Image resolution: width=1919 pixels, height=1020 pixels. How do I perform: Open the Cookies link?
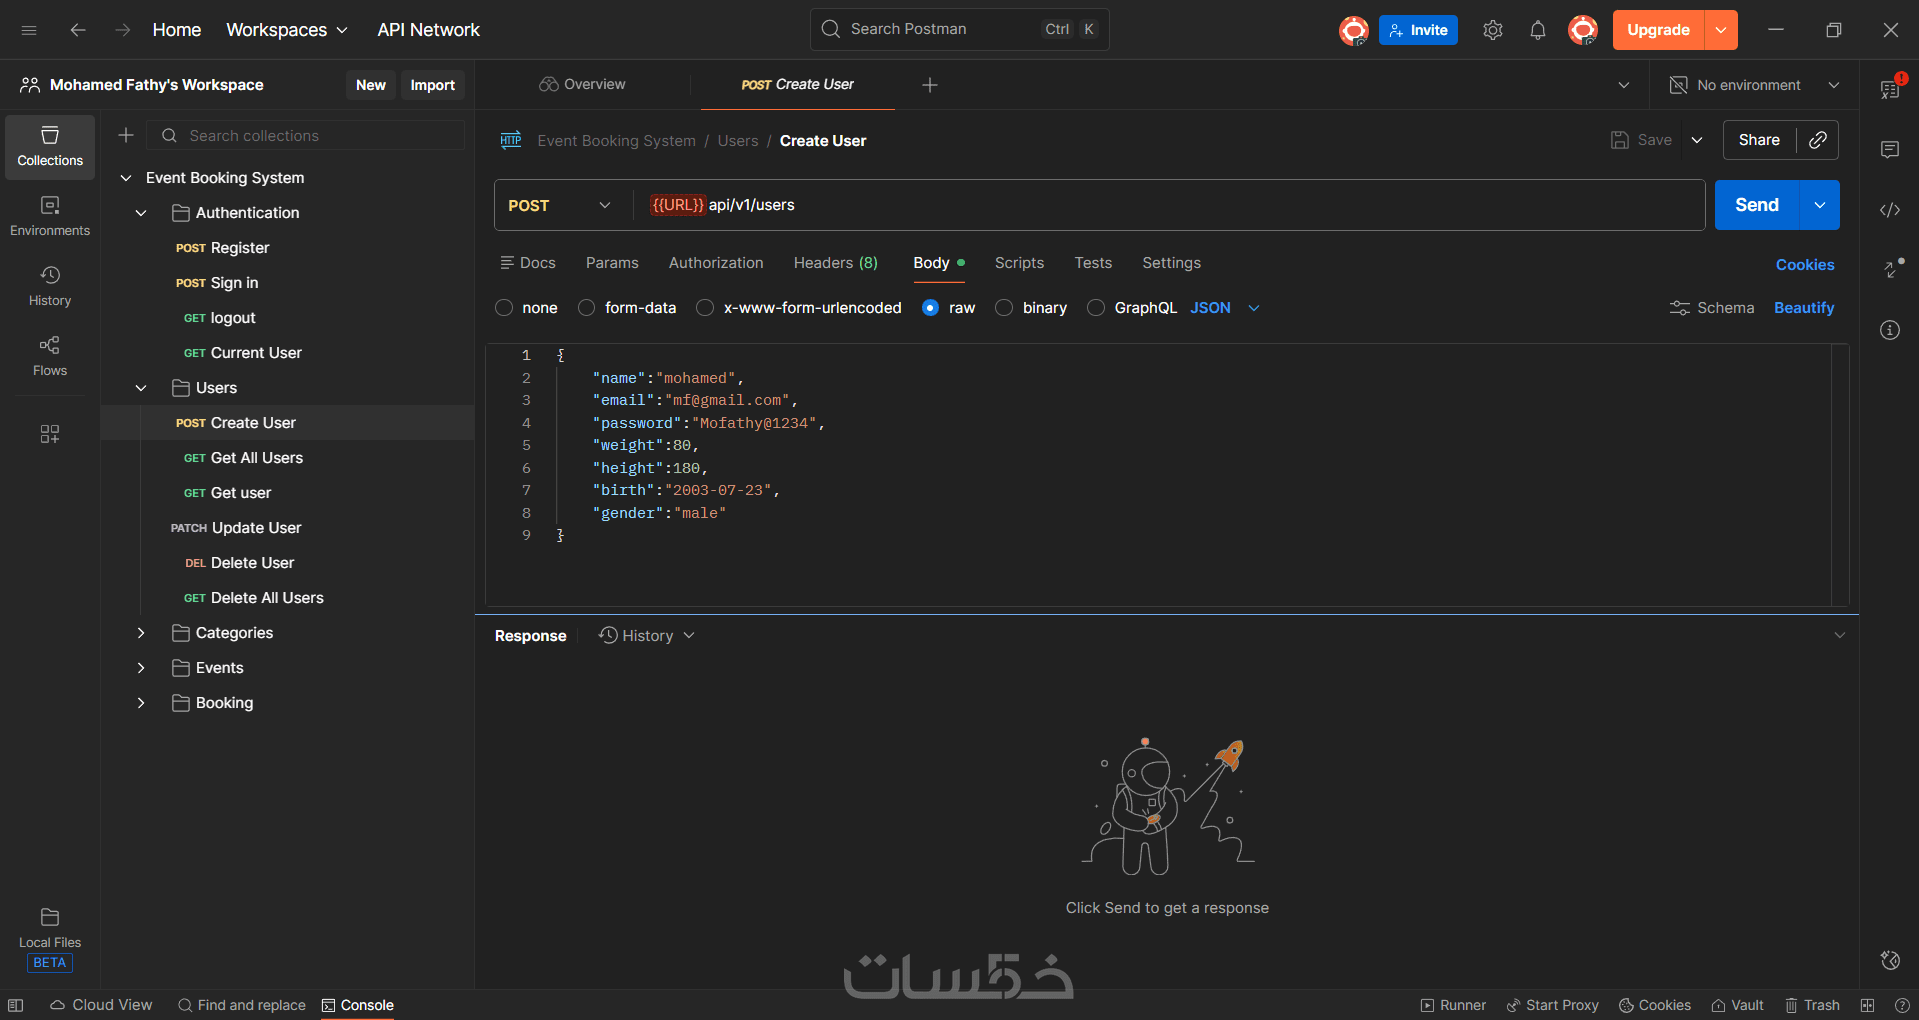click(1805, 265)
